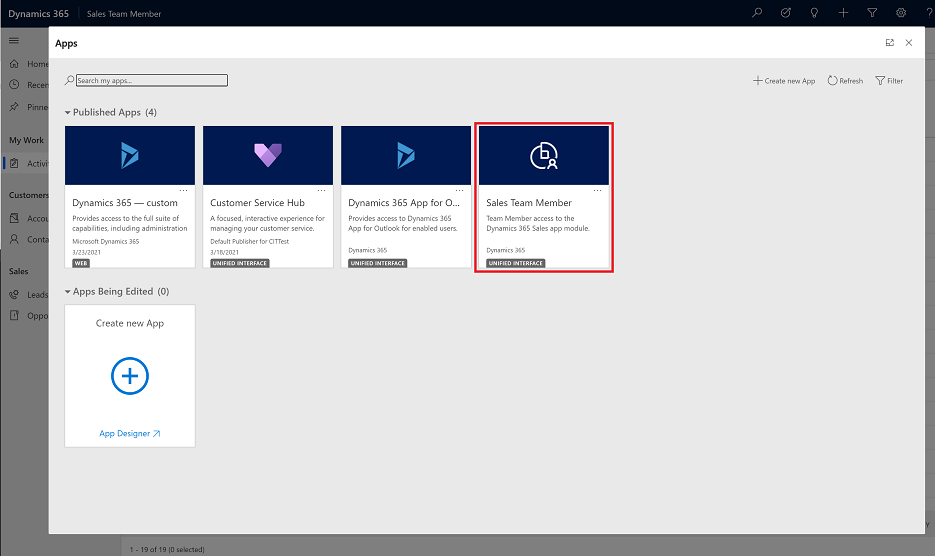Open Opportunities icon under Sales
This screenshot has height=556, width=935.
point(14,316)
